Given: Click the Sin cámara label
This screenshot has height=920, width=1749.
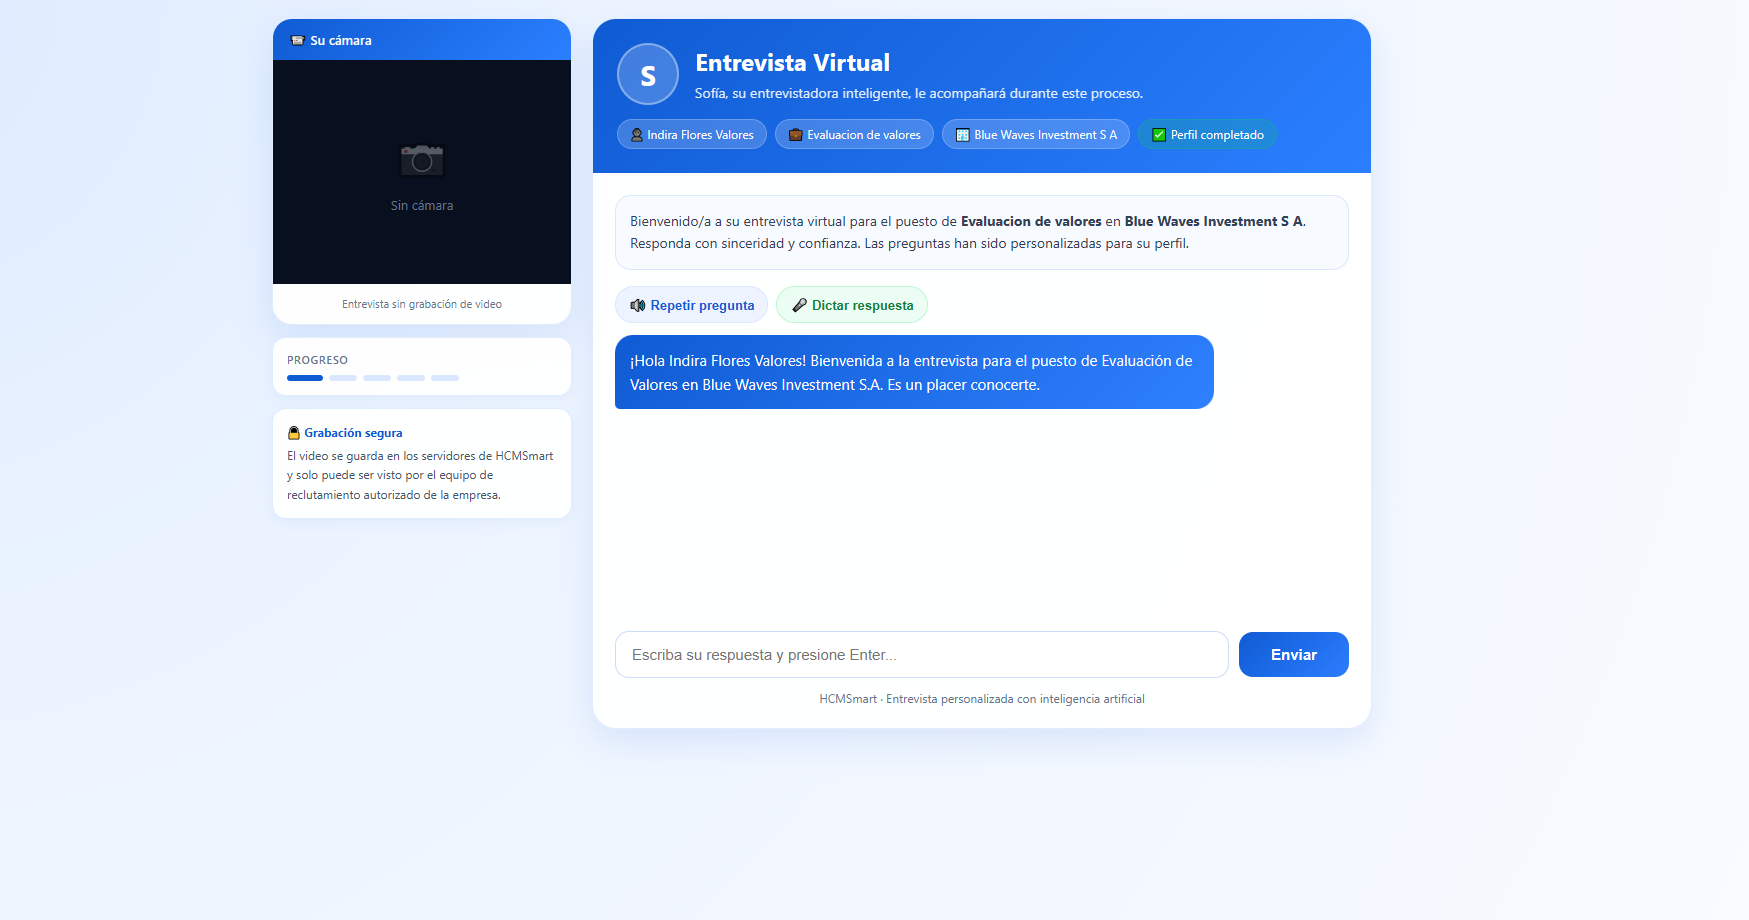Looking at the screenshot, I should tap(422, 206).
